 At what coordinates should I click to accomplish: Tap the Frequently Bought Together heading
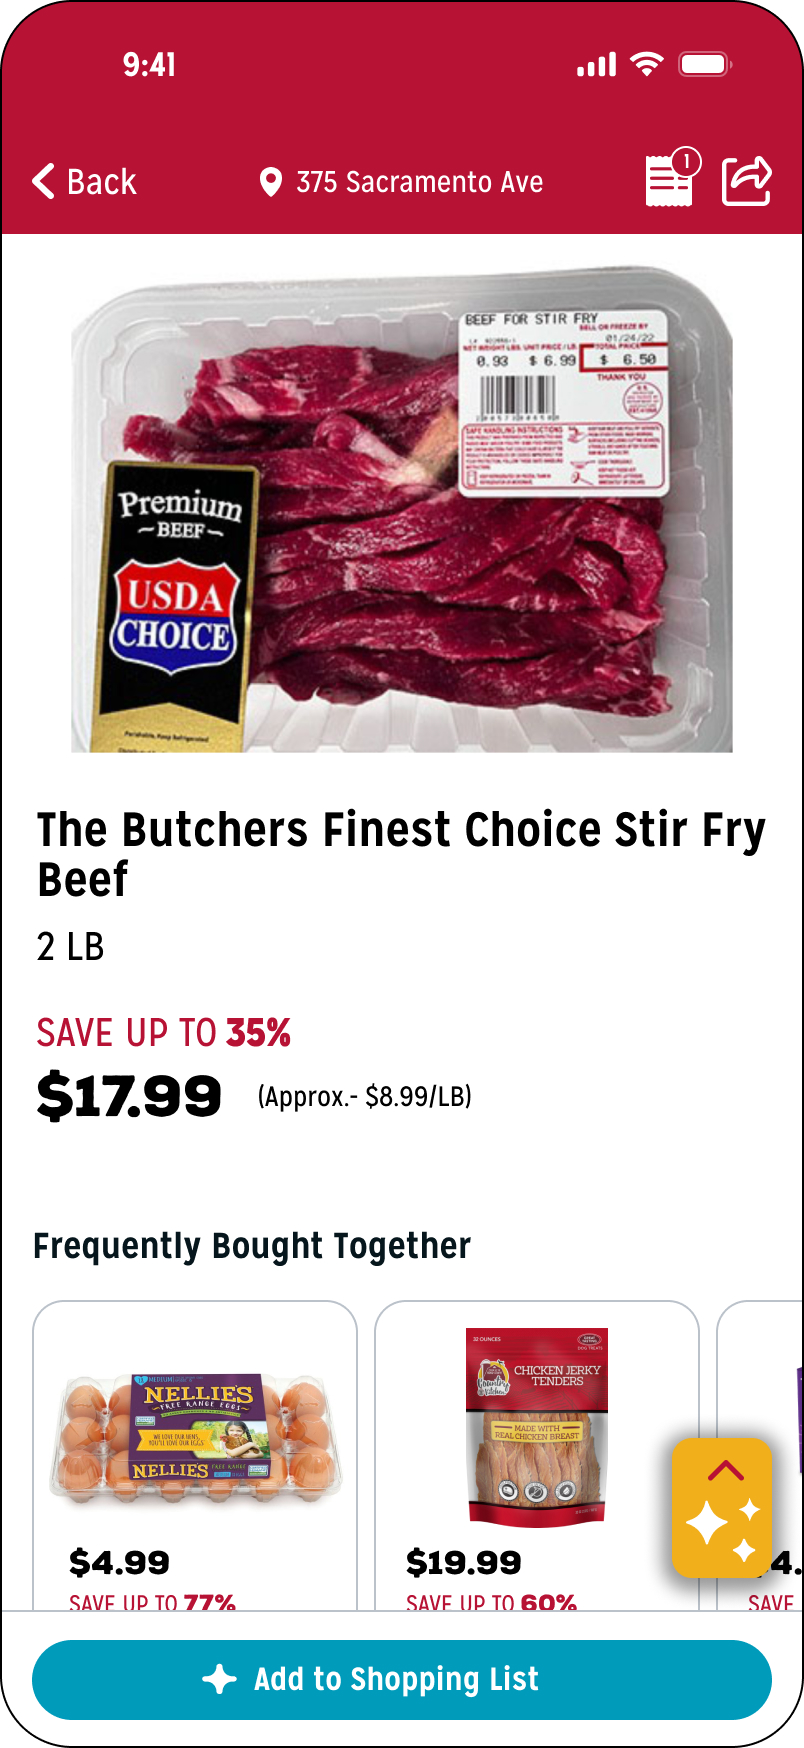[252, 1246]
